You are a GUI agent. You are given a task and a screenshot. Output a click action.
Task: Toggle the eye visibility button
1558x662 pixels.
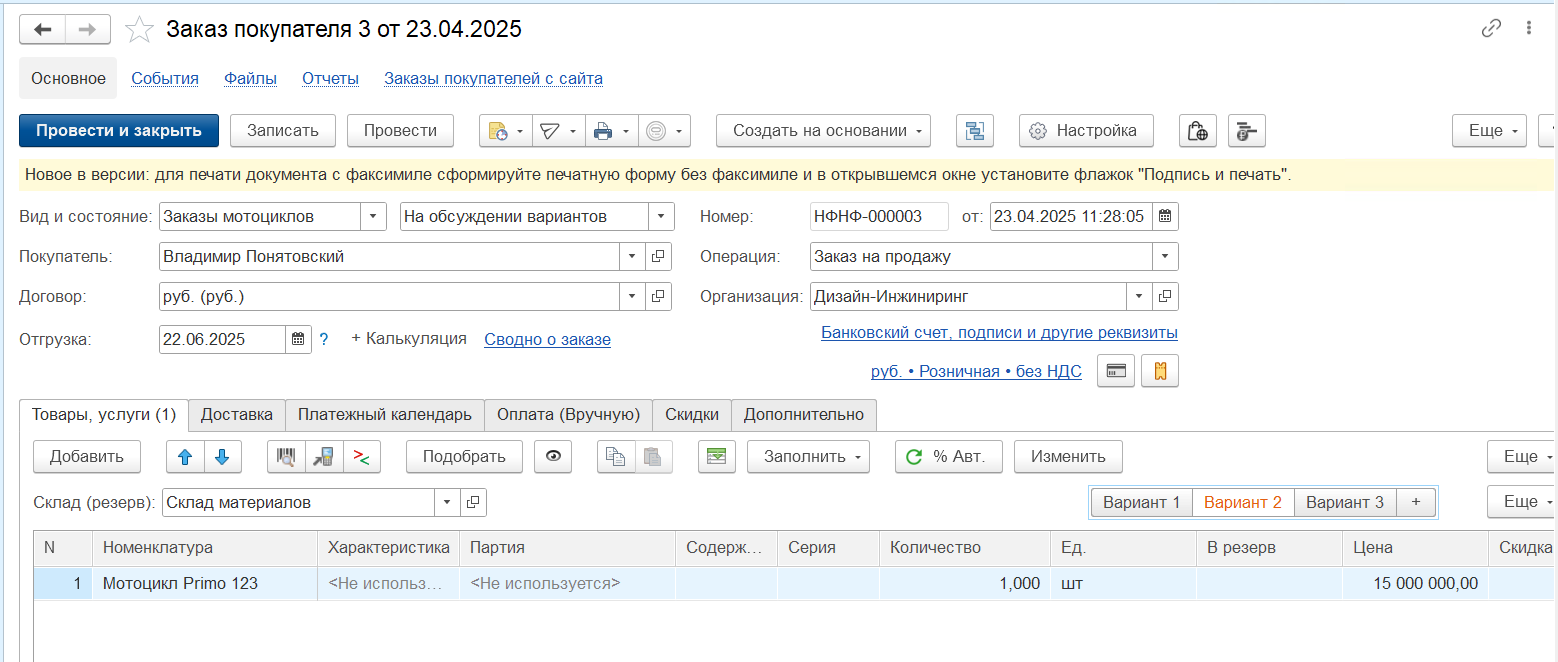(x=553, y=457)
